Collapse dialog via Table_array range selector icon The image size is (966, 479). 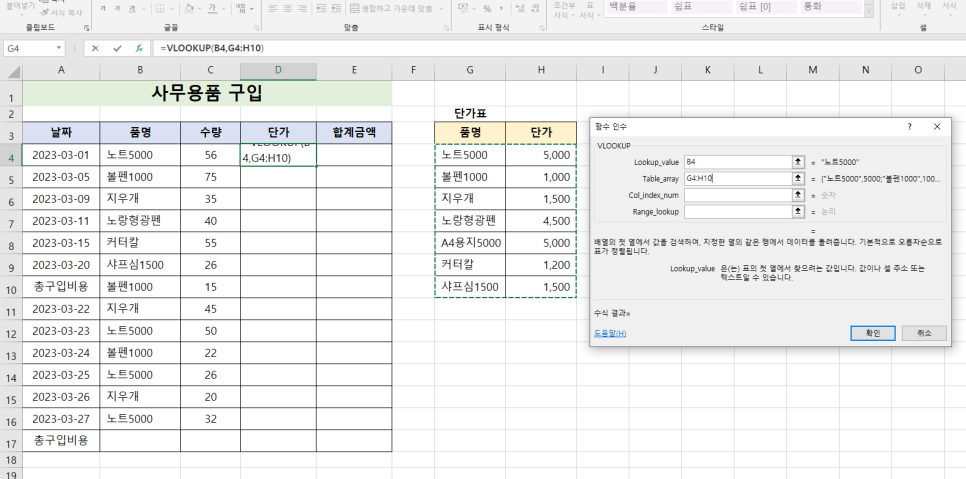point(798,179)
